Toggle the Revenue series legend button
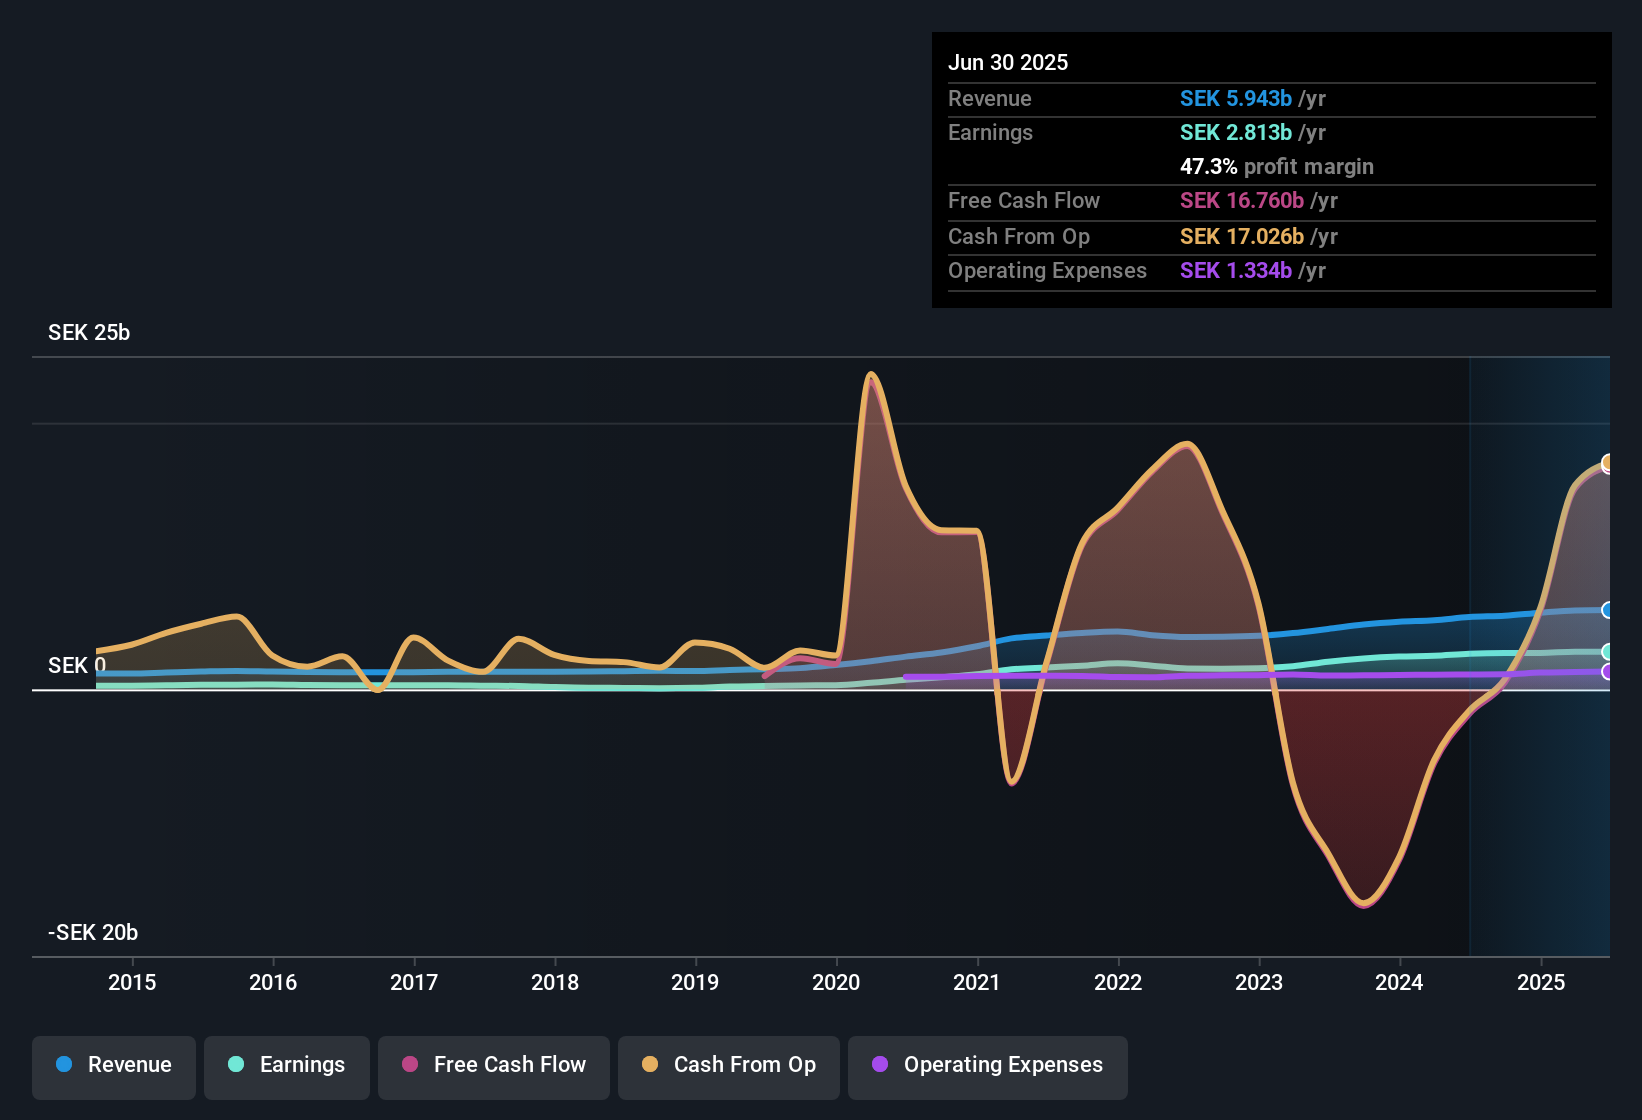This screenshot has width=1642, height=1120. [114, 1066]
